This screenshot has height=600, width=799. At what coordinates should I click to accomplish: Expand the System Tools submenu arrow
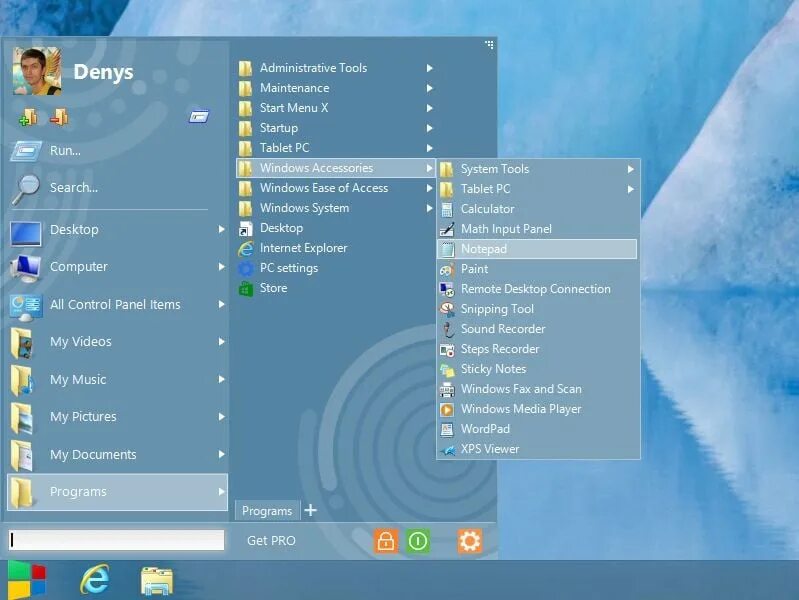631,169
